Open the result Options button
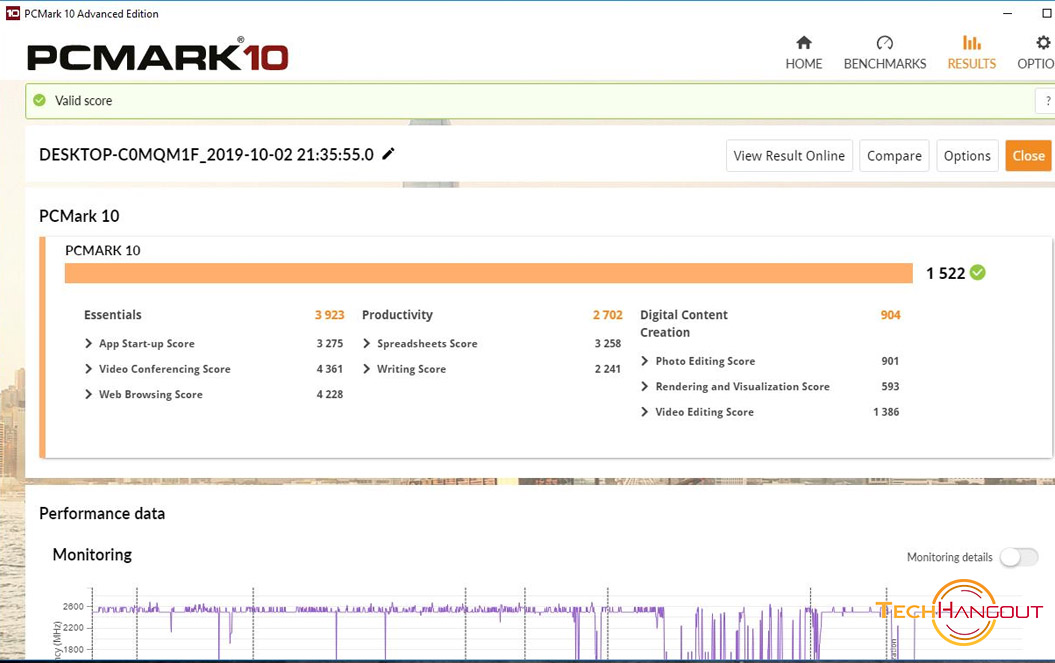 tap(967, 155)
